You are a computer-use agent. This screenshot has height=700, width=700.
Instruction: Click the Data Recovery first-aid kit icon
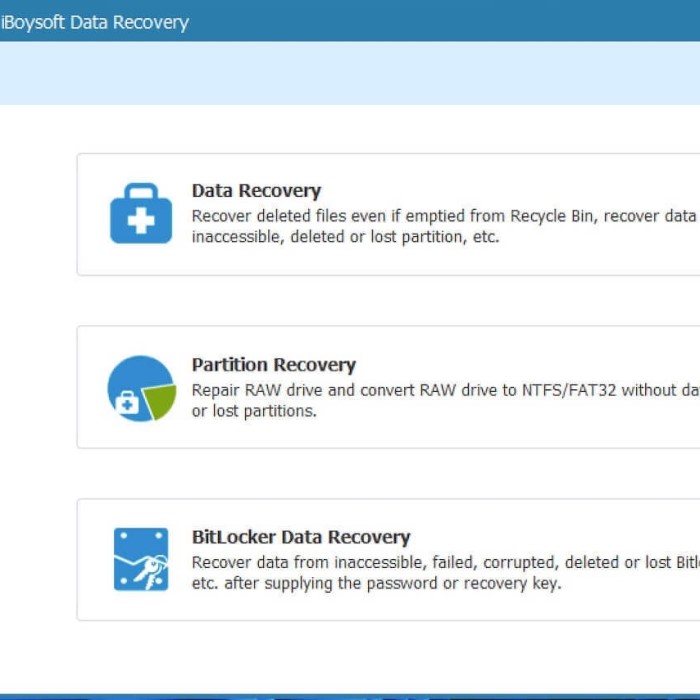pos(141,213)
